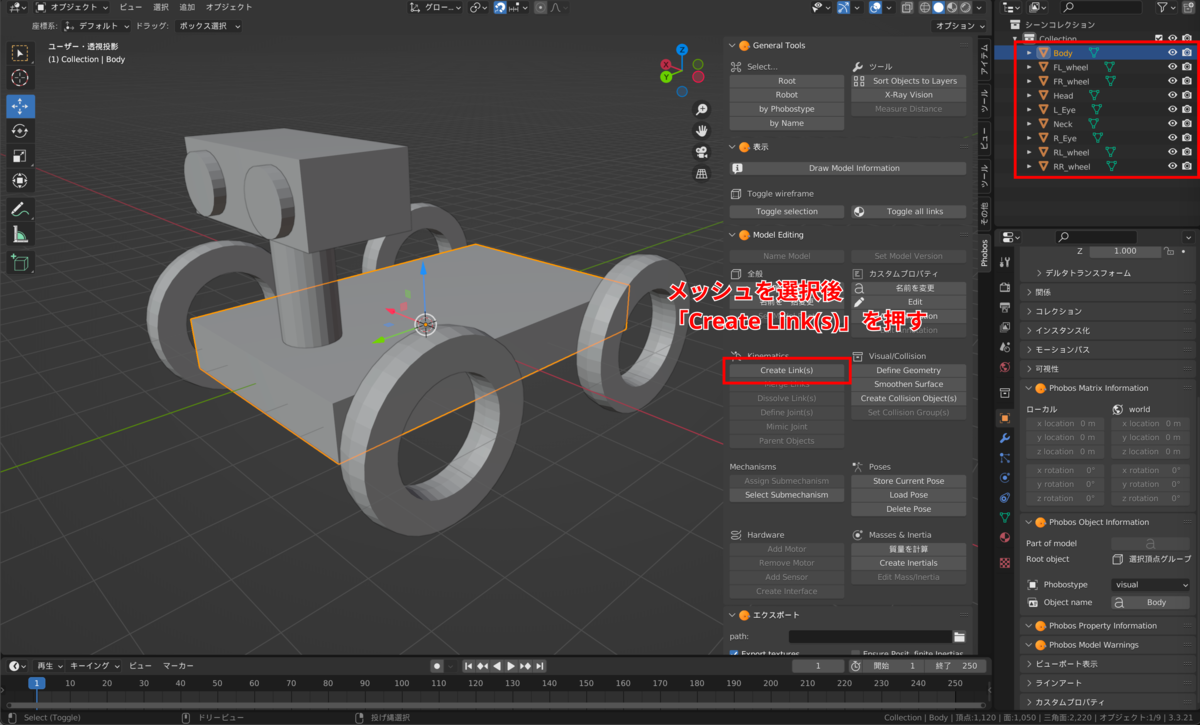This screenshot has height=725, width=1200.
Task: Collapse the General Tools panel
Action: (x=732, y=45)
